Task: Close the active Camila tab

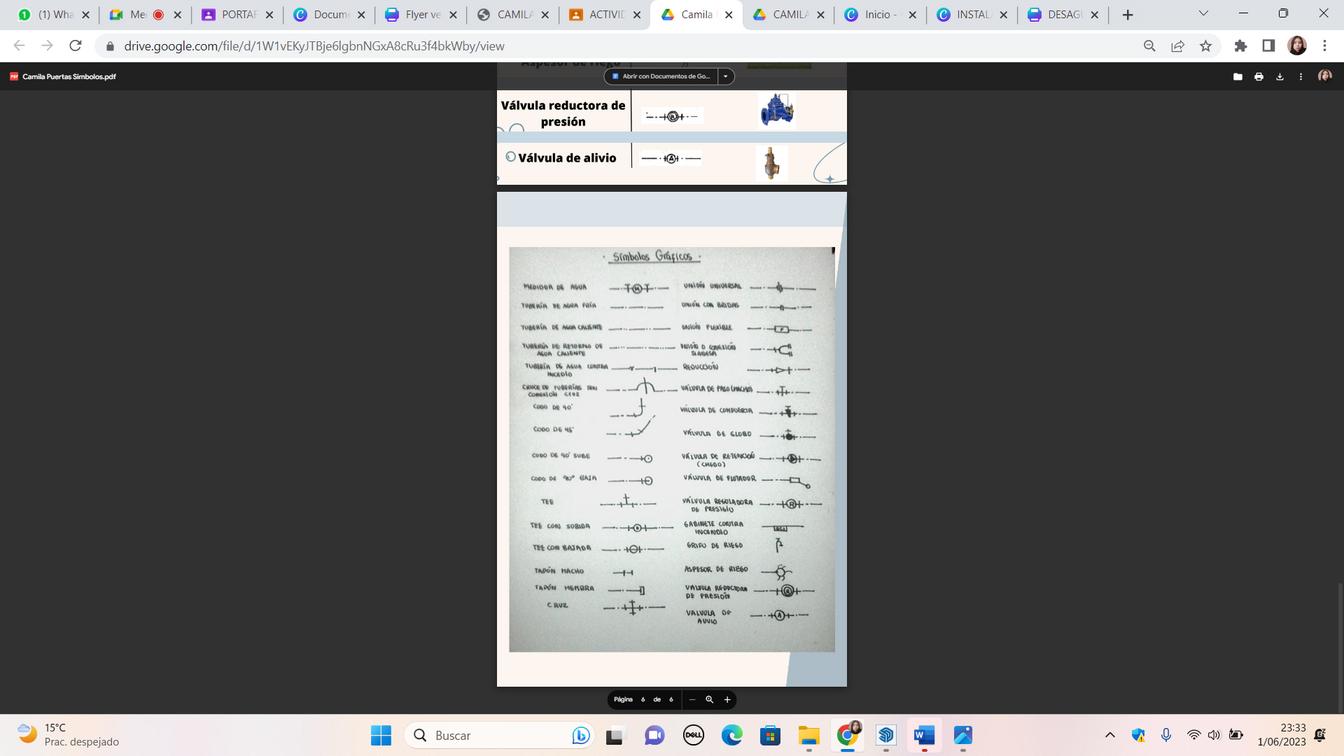Action: (728, 15)
